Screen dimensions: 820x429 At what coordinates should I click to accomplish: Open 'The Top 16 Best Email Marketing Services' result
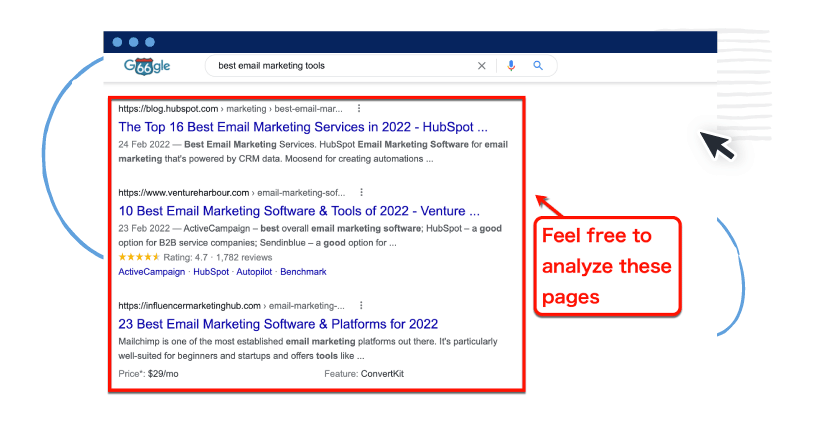point(303,127)
